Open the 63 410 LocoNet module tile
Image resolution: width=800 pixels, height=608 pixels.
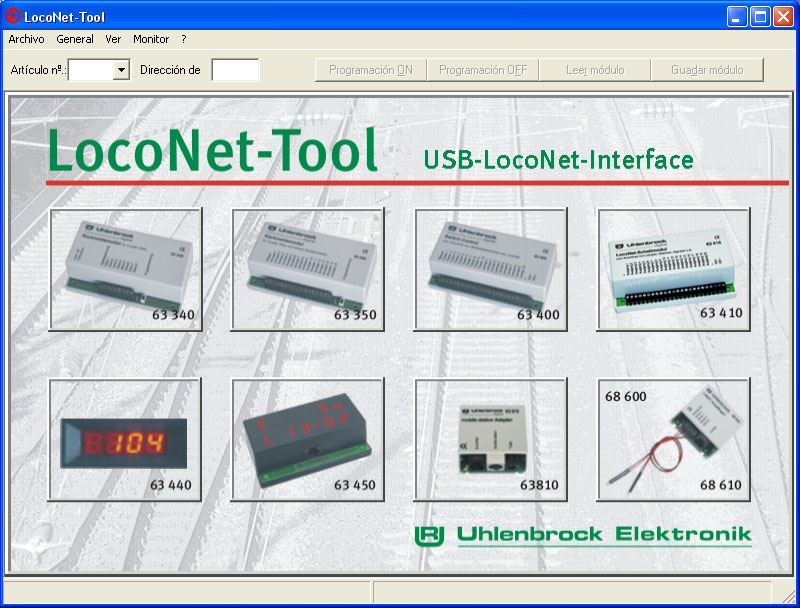[673, 269]
